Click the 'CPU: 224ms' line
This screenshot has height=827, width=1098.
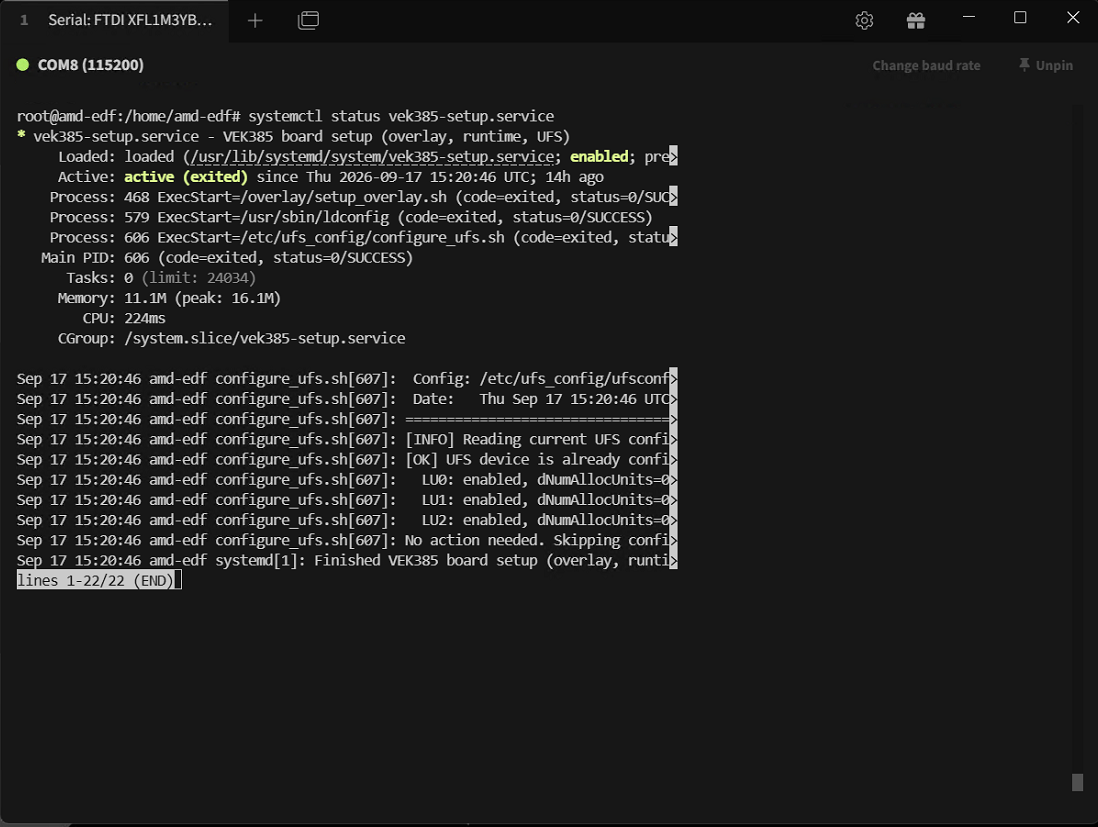click(x=124, y=318)
